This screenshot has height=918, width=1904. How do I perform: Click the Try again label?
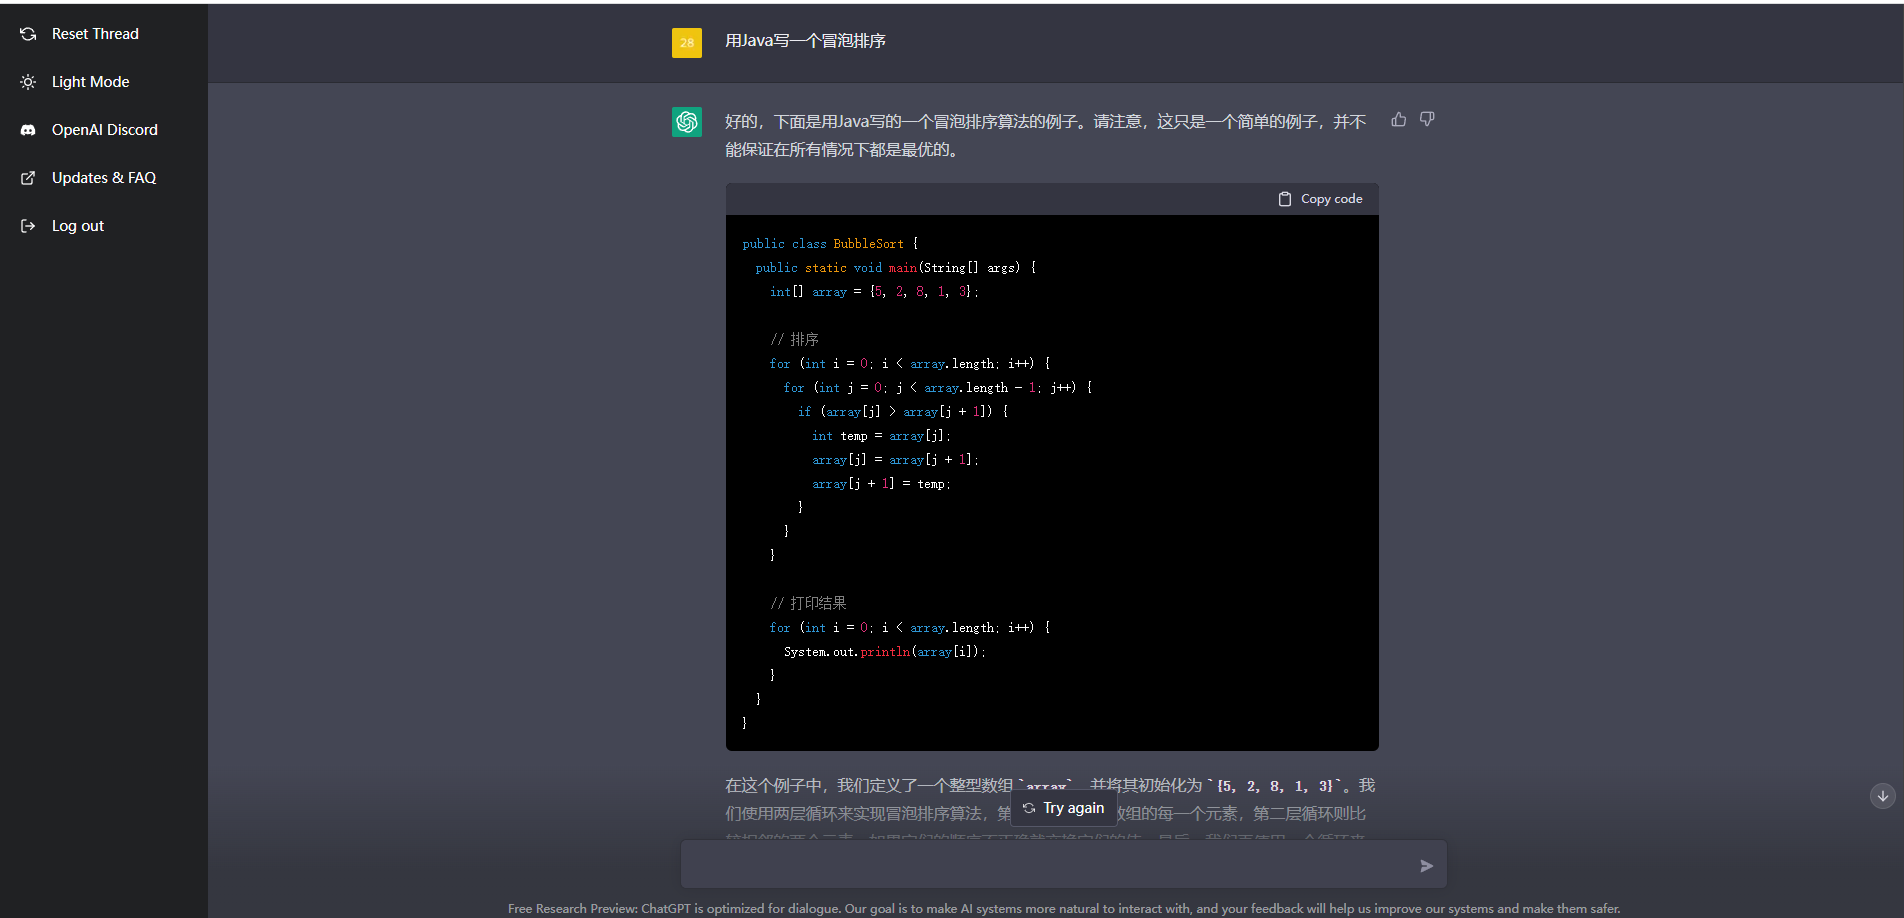click(x=1074, y=808)
